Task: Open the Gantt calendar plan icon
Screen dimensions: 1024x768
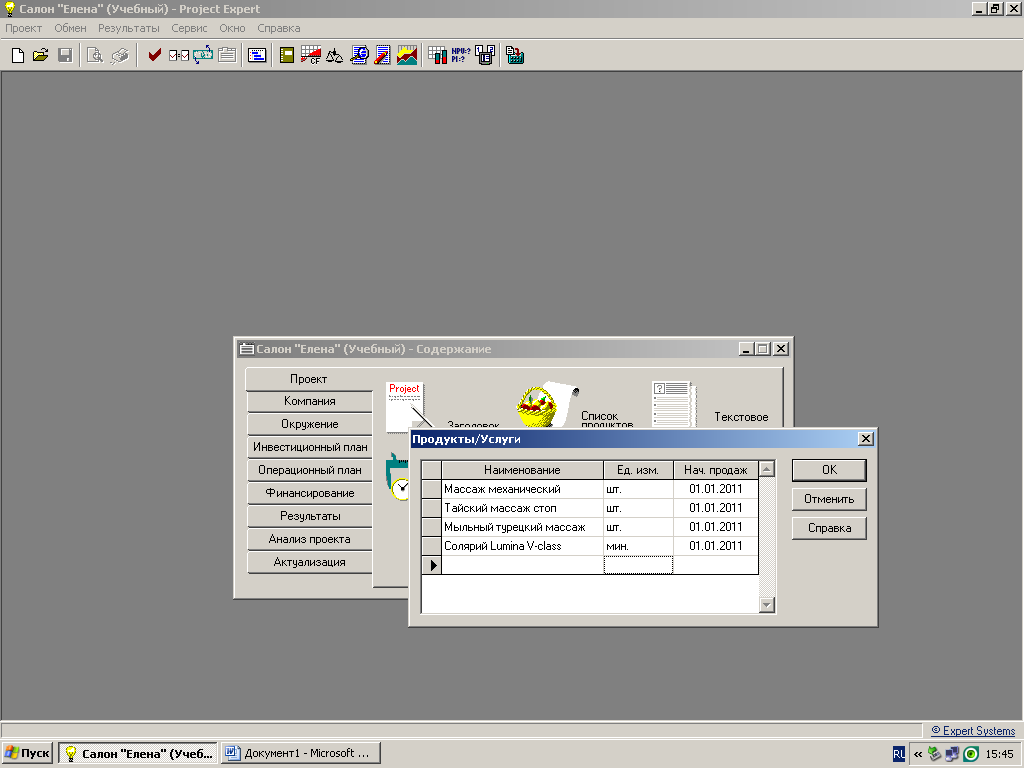Action: coord(257,56)
